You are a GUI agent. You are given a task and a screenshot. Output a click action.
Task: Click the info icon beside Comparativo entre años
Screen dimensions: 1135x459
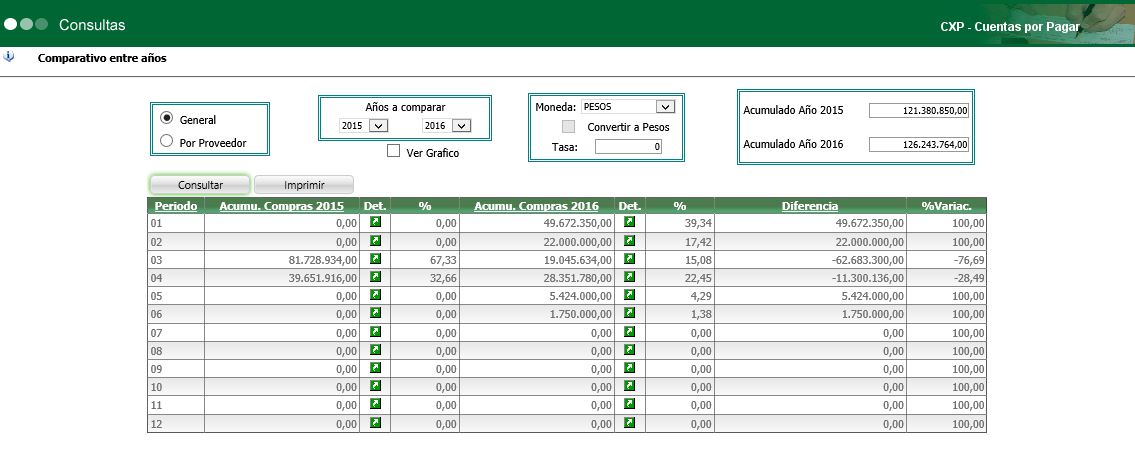[9, 56]
